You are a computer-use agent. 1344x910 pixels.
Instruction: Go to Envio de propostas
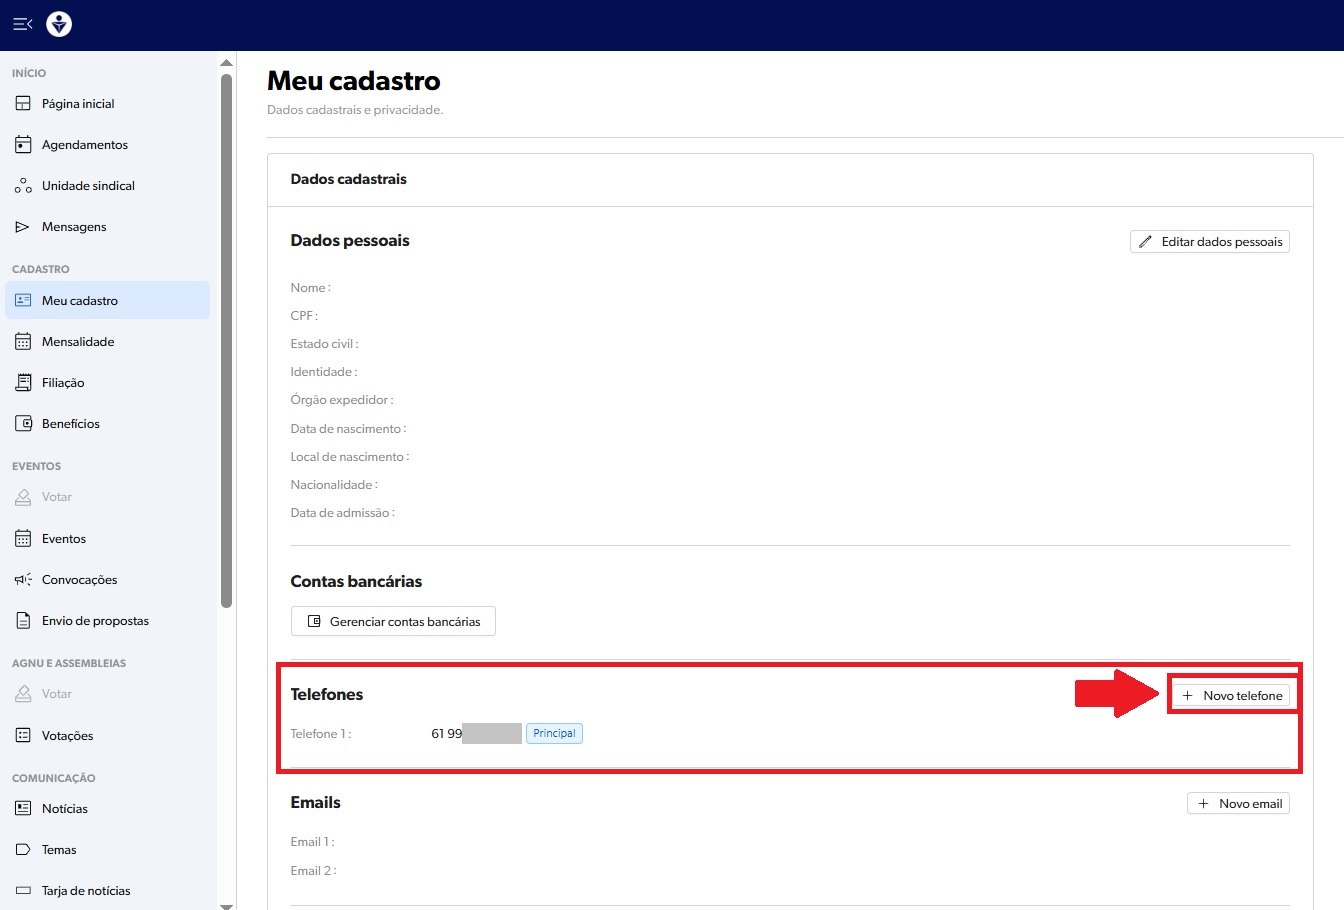click(x=95, y=621)
